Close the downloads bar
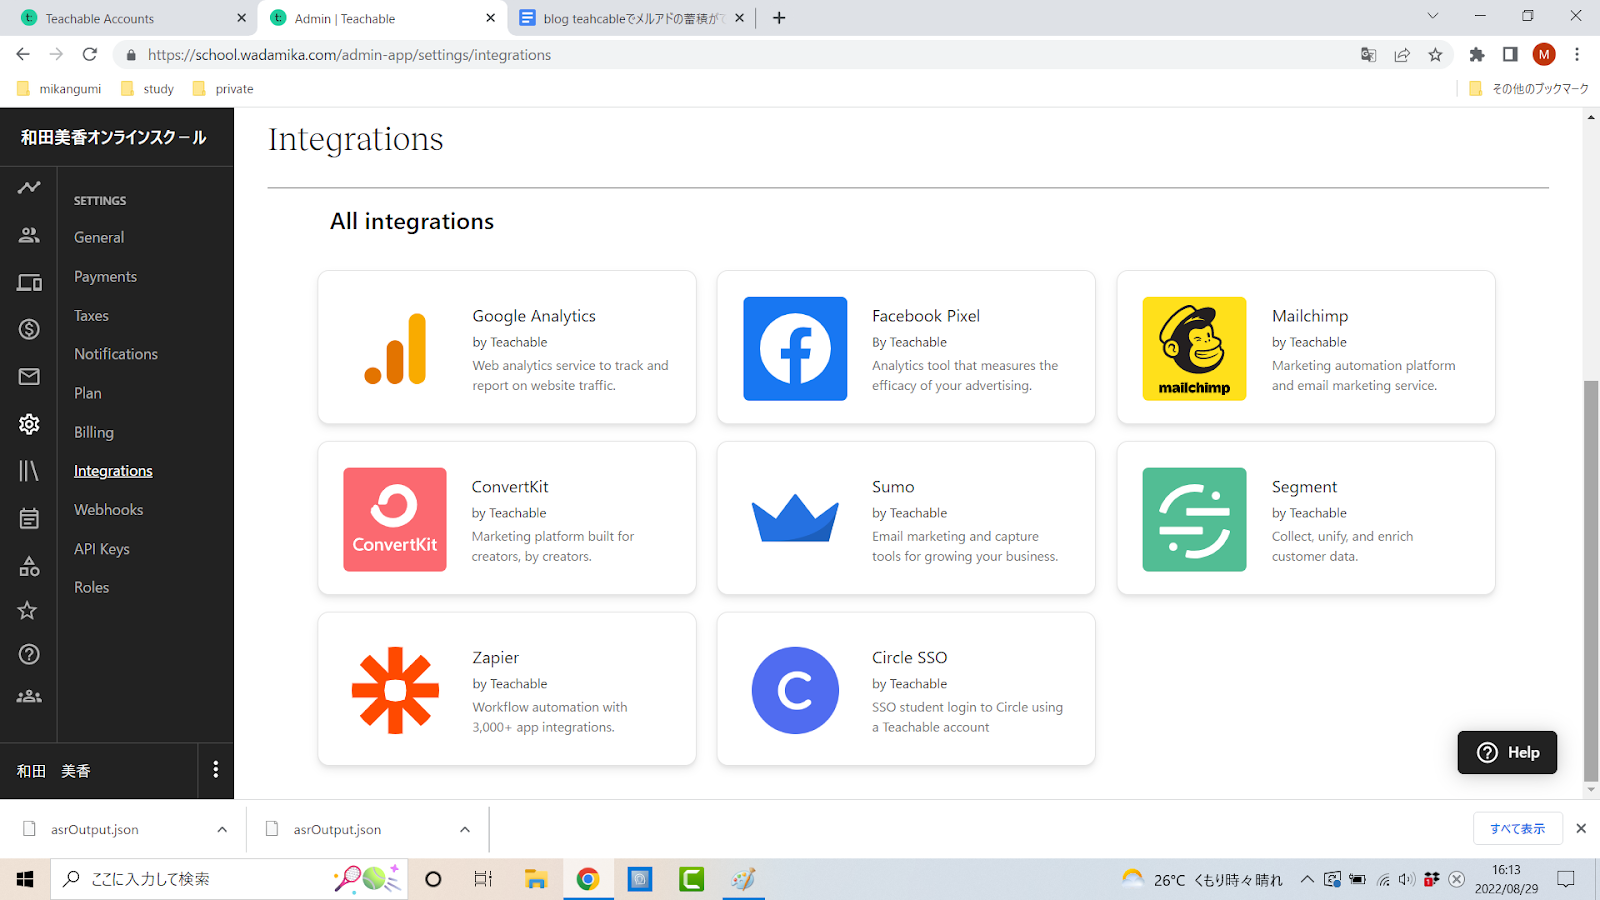1600x900 pixels. (1581, 829)
